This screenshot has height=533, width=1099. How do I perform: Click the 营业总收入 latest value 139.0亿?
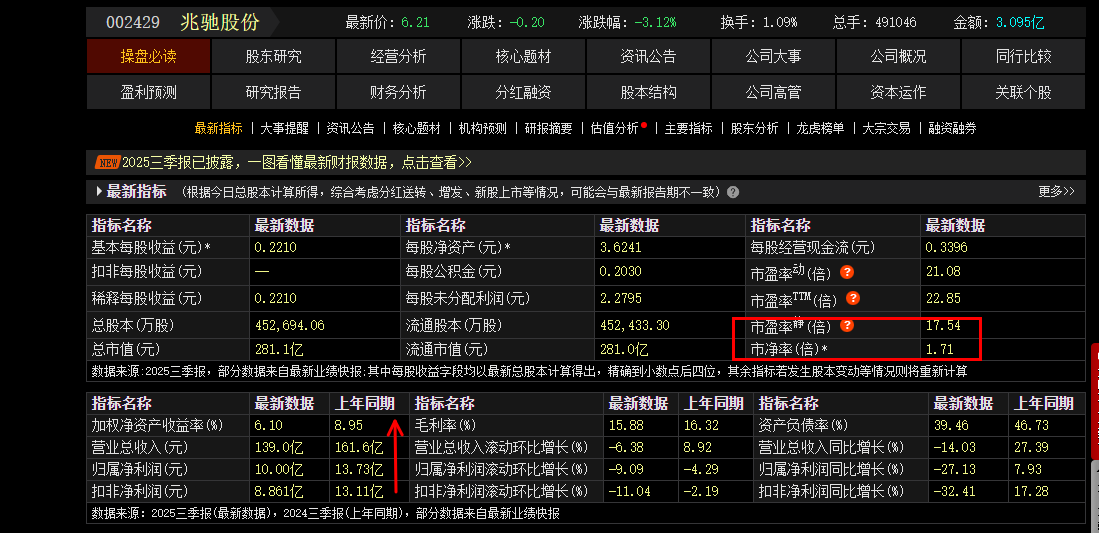click(x=279, y=447)
